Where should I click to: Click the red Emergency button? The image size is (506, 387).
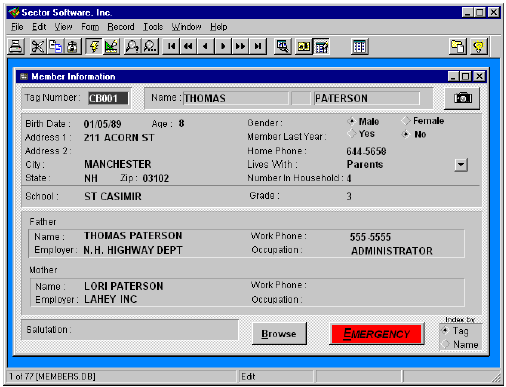[x=377, y=333]
